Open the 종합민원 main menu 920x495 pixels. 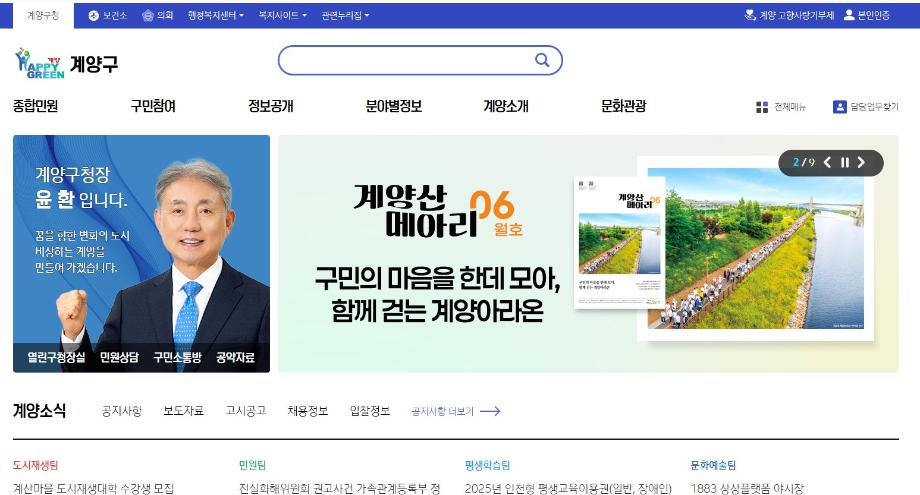pos(36,106)
